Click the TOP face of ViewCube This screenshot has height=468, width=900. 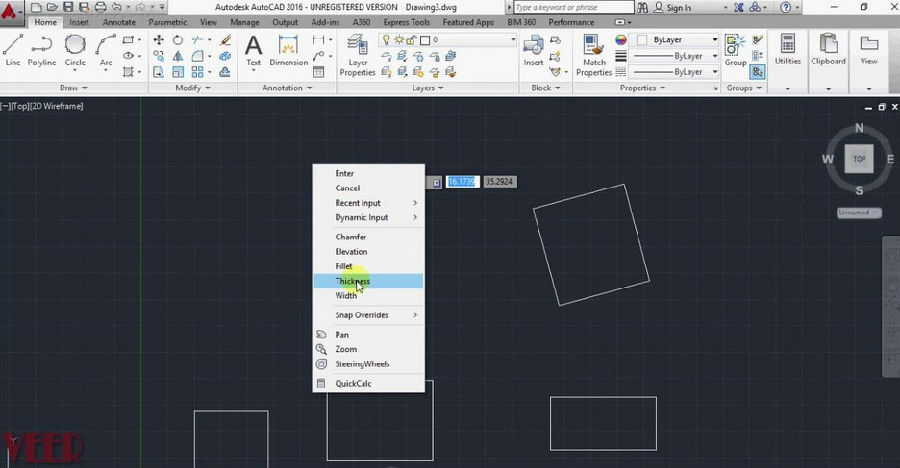point(859,158)
